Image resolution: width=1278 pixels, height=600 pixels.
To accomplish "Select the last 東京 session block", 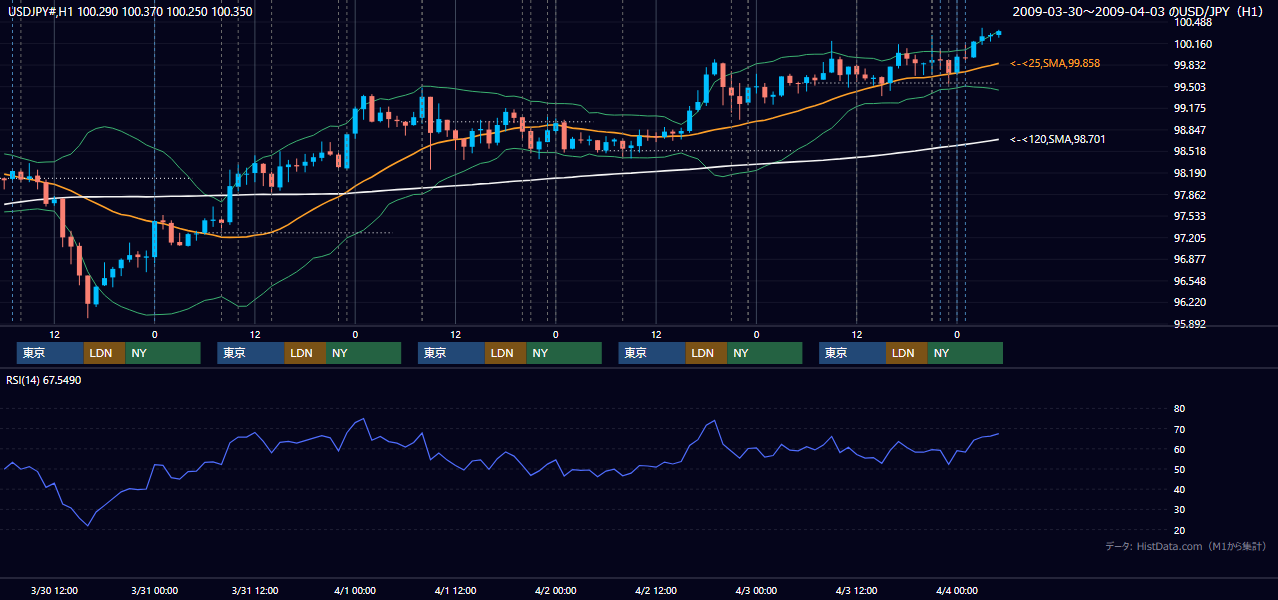I will point(852,353).
